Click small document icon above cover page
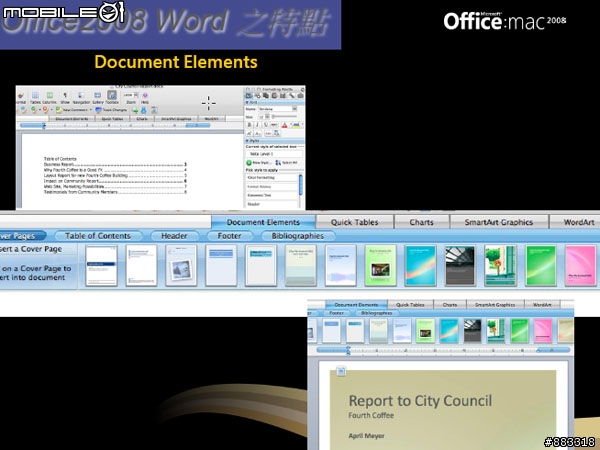Image resolution: width=600 pixels, height=450 pixels. pos(341,371)
